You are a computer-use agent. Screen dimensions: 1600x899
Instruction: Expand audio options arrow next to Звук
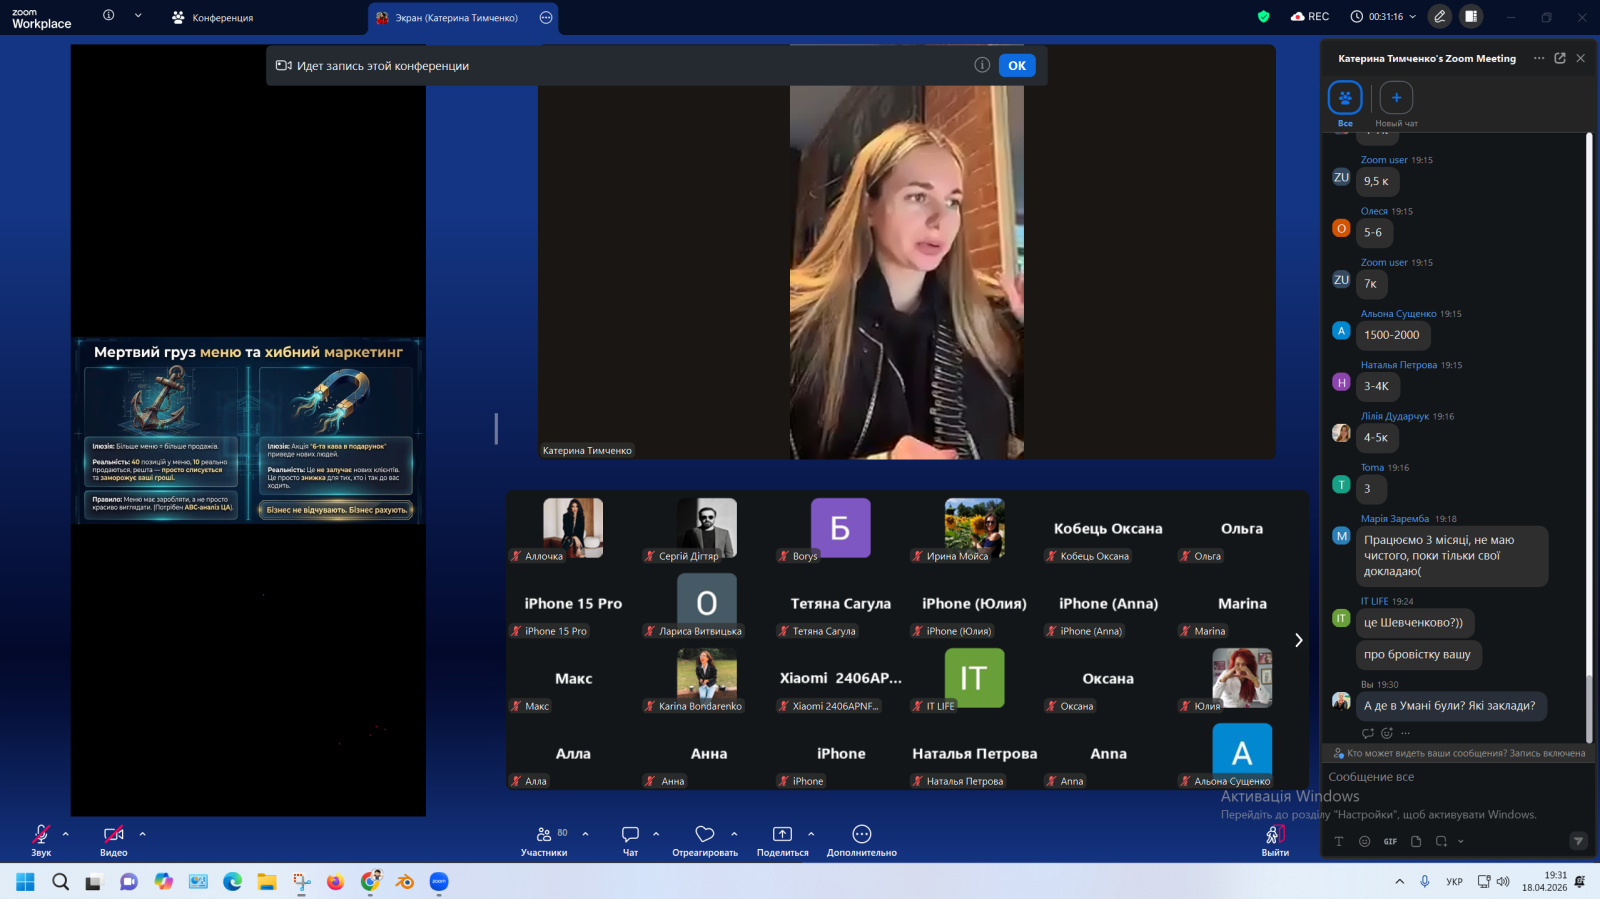66,833
